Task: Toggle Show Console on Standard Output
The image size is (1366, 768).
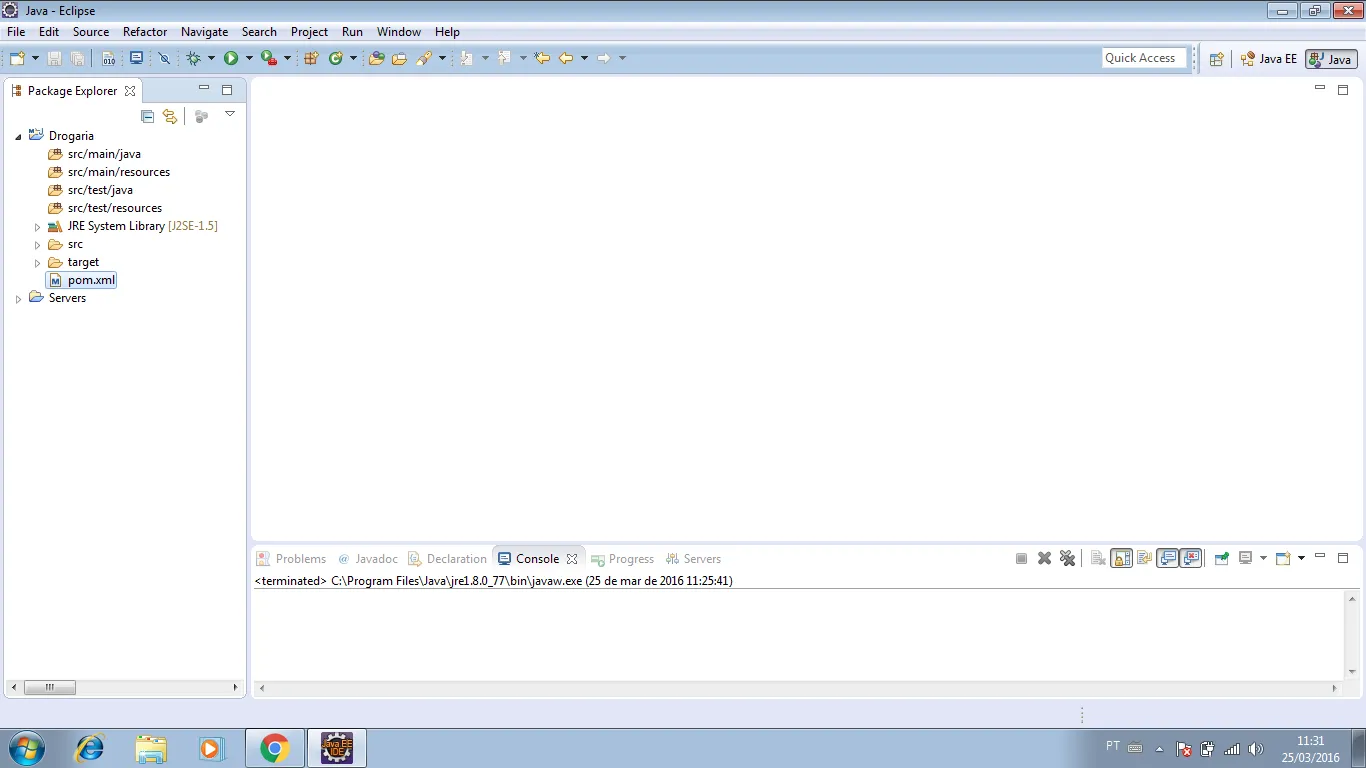Action: coord(1167,559)
